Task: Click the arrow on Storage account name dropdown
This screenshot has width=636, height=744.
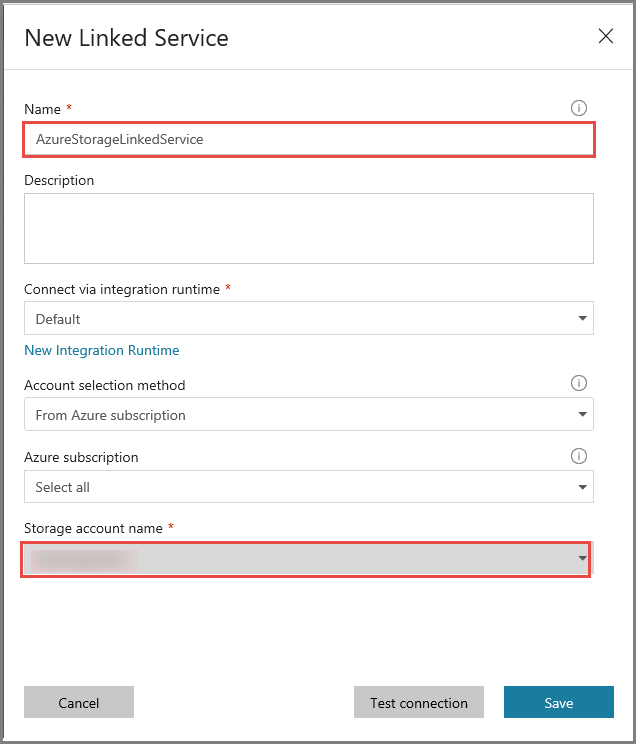Action: click(x=582, y=559)
